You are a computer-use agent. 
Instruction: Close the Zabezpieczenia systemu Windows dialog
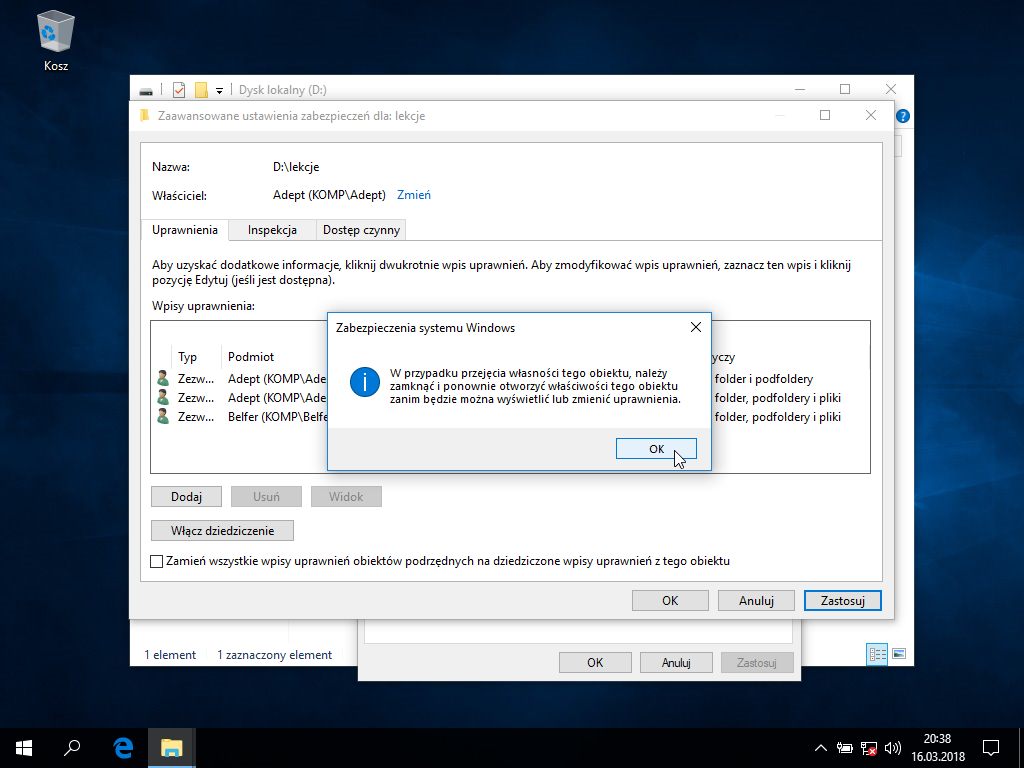696,327
